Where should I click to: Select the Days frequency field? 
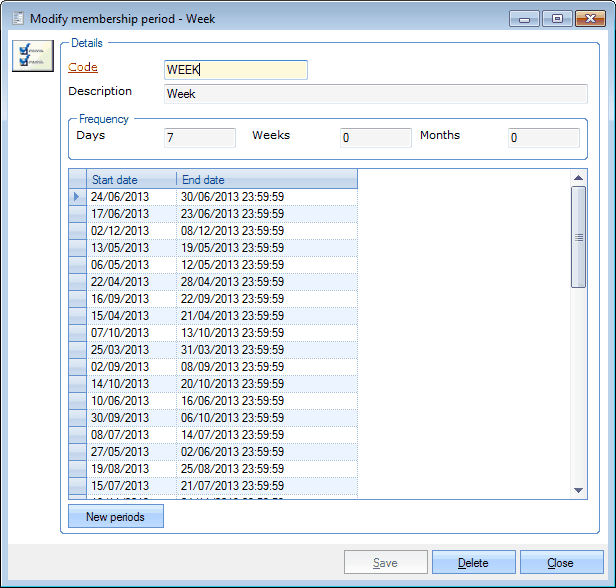pos(199,138)
